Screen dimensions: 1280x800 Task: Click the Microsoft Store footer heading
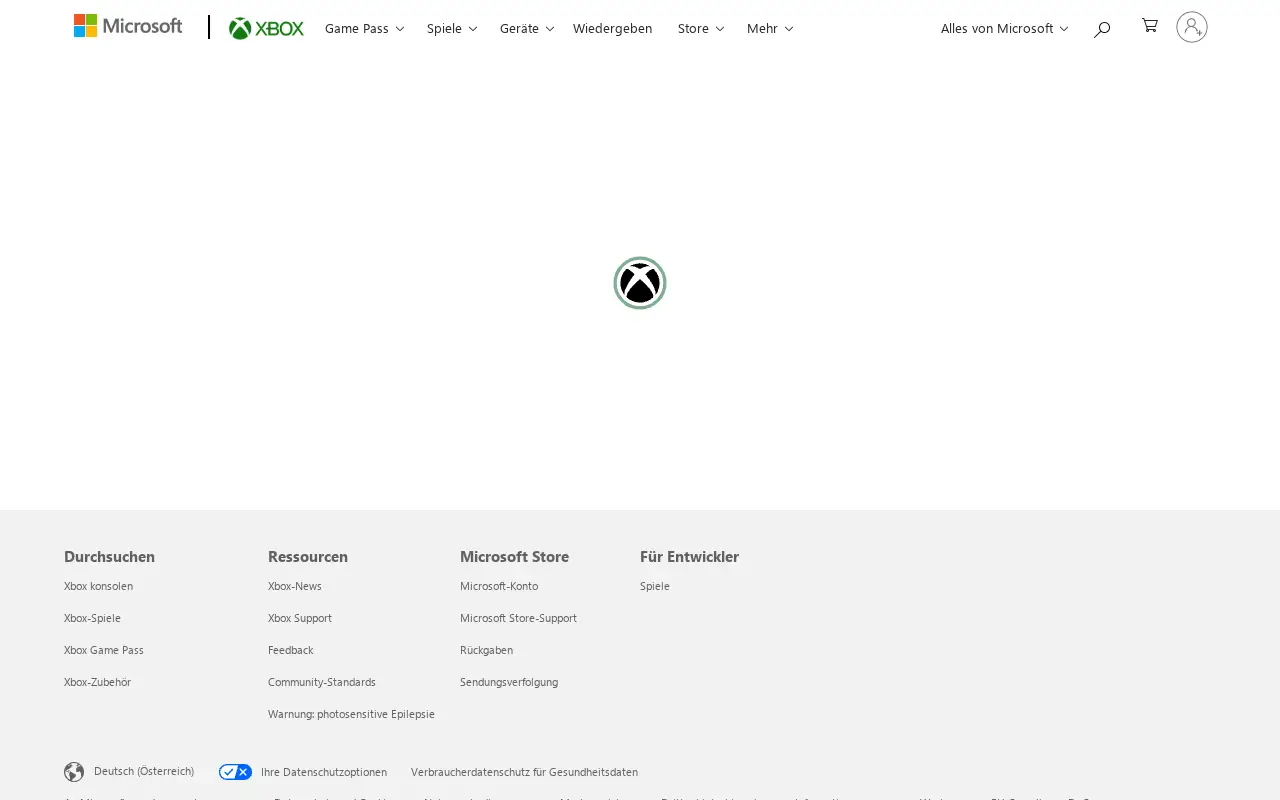coord(514,556)
